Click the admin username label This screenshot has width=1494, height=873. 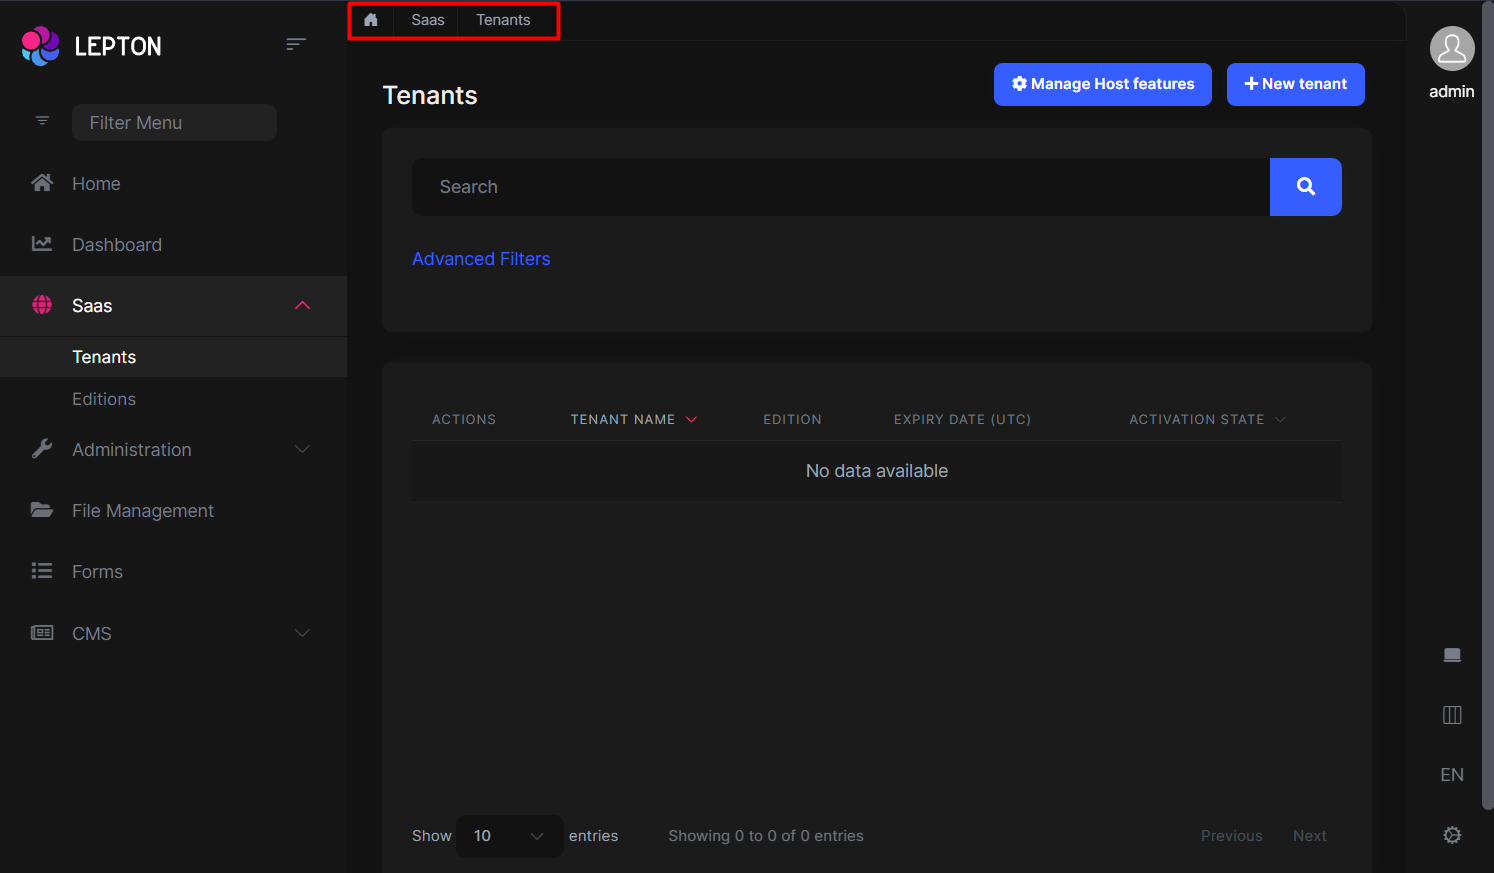[x=1452, y=91]
